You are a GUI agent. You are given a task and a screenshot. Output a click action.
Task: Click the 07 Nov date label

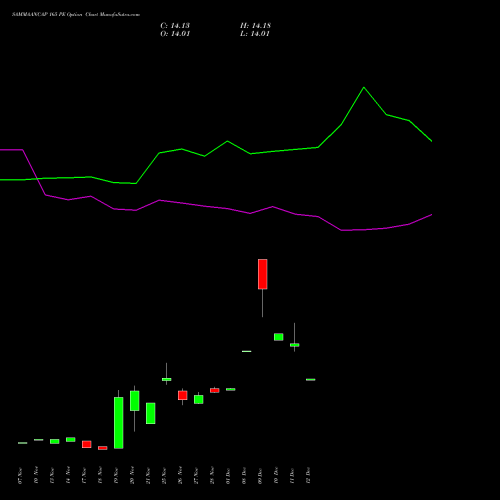20,476
